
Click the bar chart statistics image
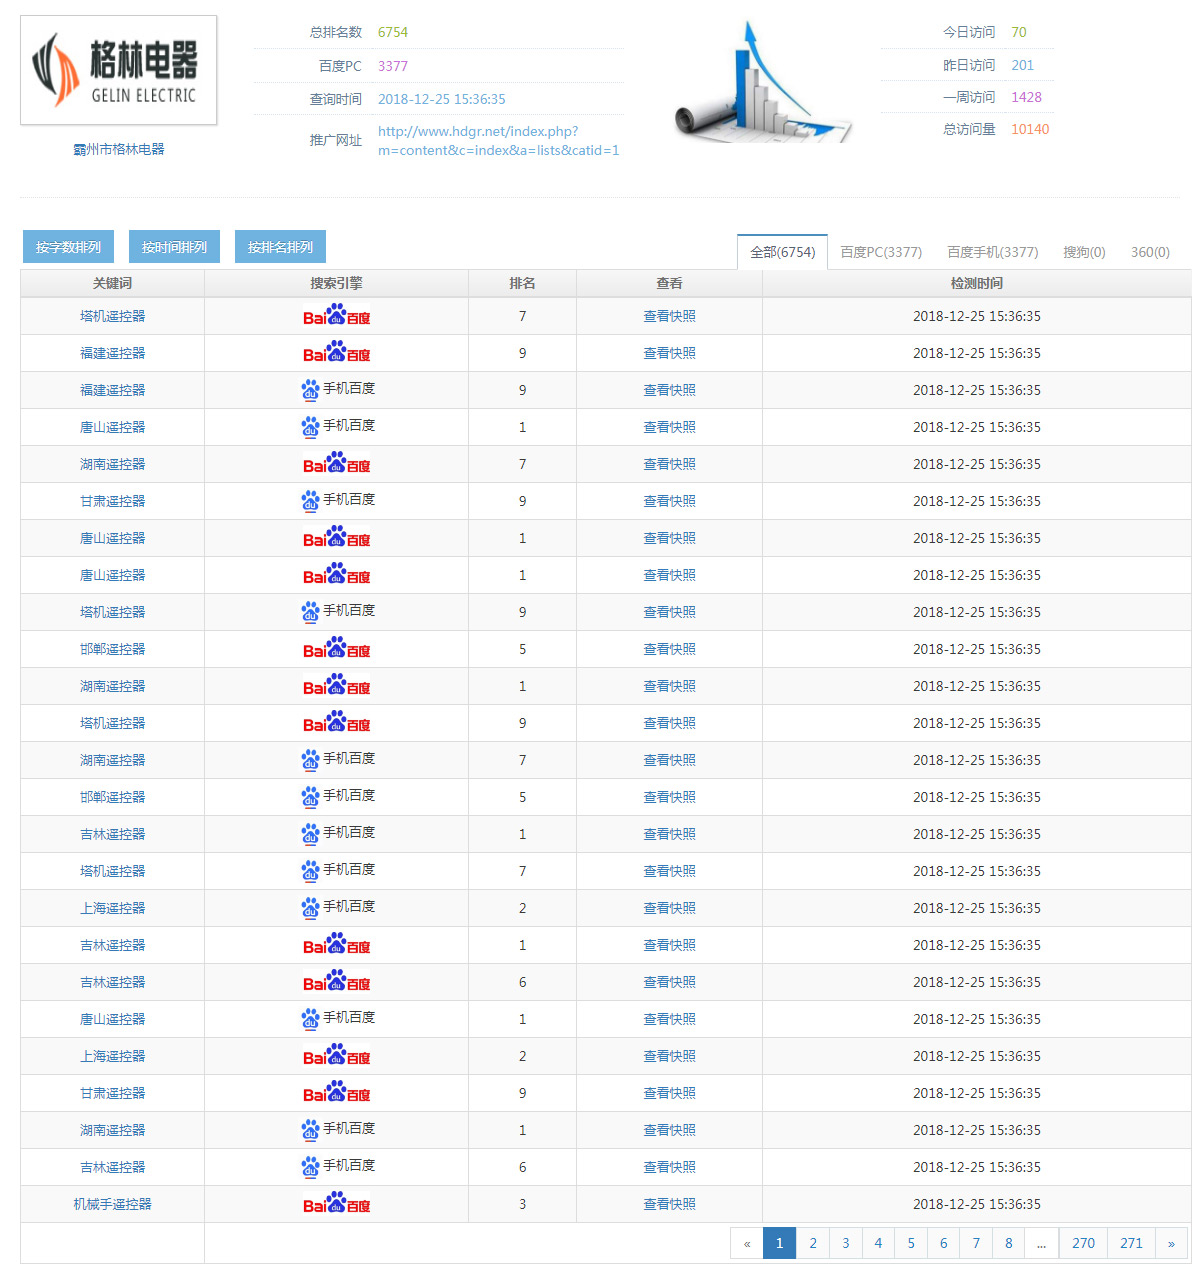click(763, 84)
